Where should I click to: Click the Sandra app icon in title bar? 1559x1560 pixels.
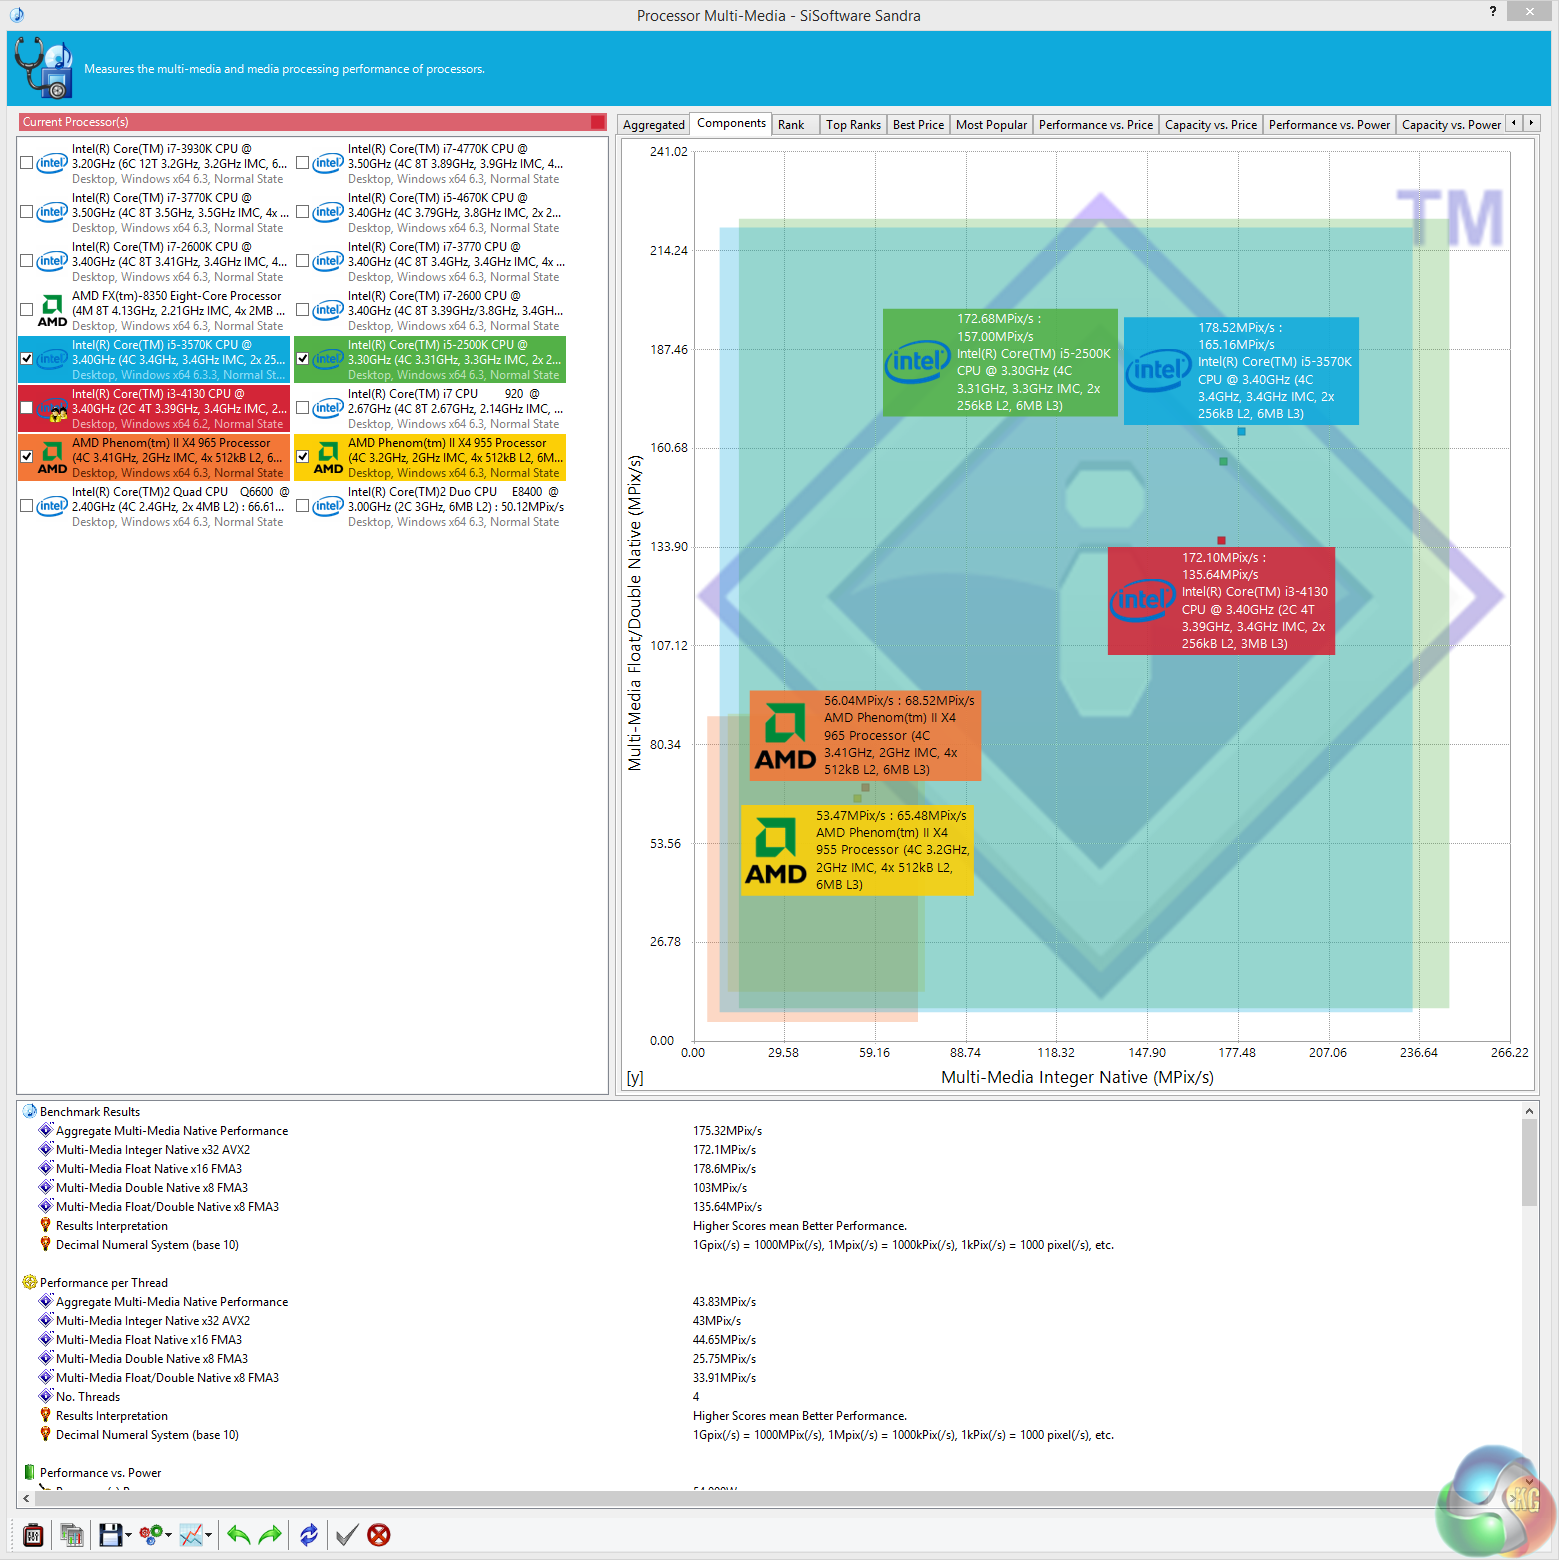pos(17,15)
